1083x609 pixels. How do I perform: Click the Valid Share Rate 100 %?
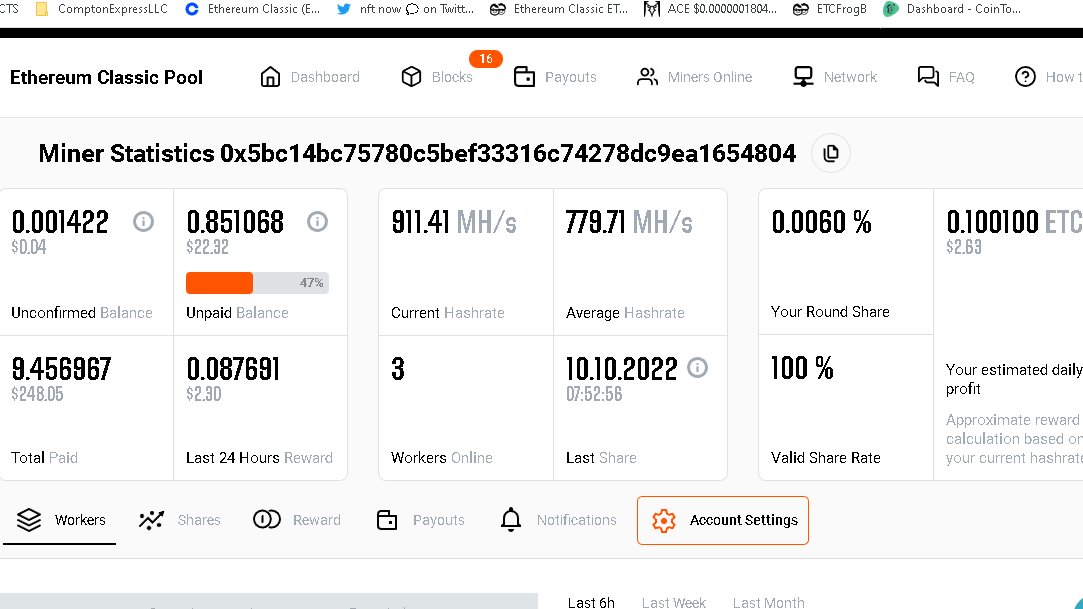pyautogui.click(x=802, y=368)
